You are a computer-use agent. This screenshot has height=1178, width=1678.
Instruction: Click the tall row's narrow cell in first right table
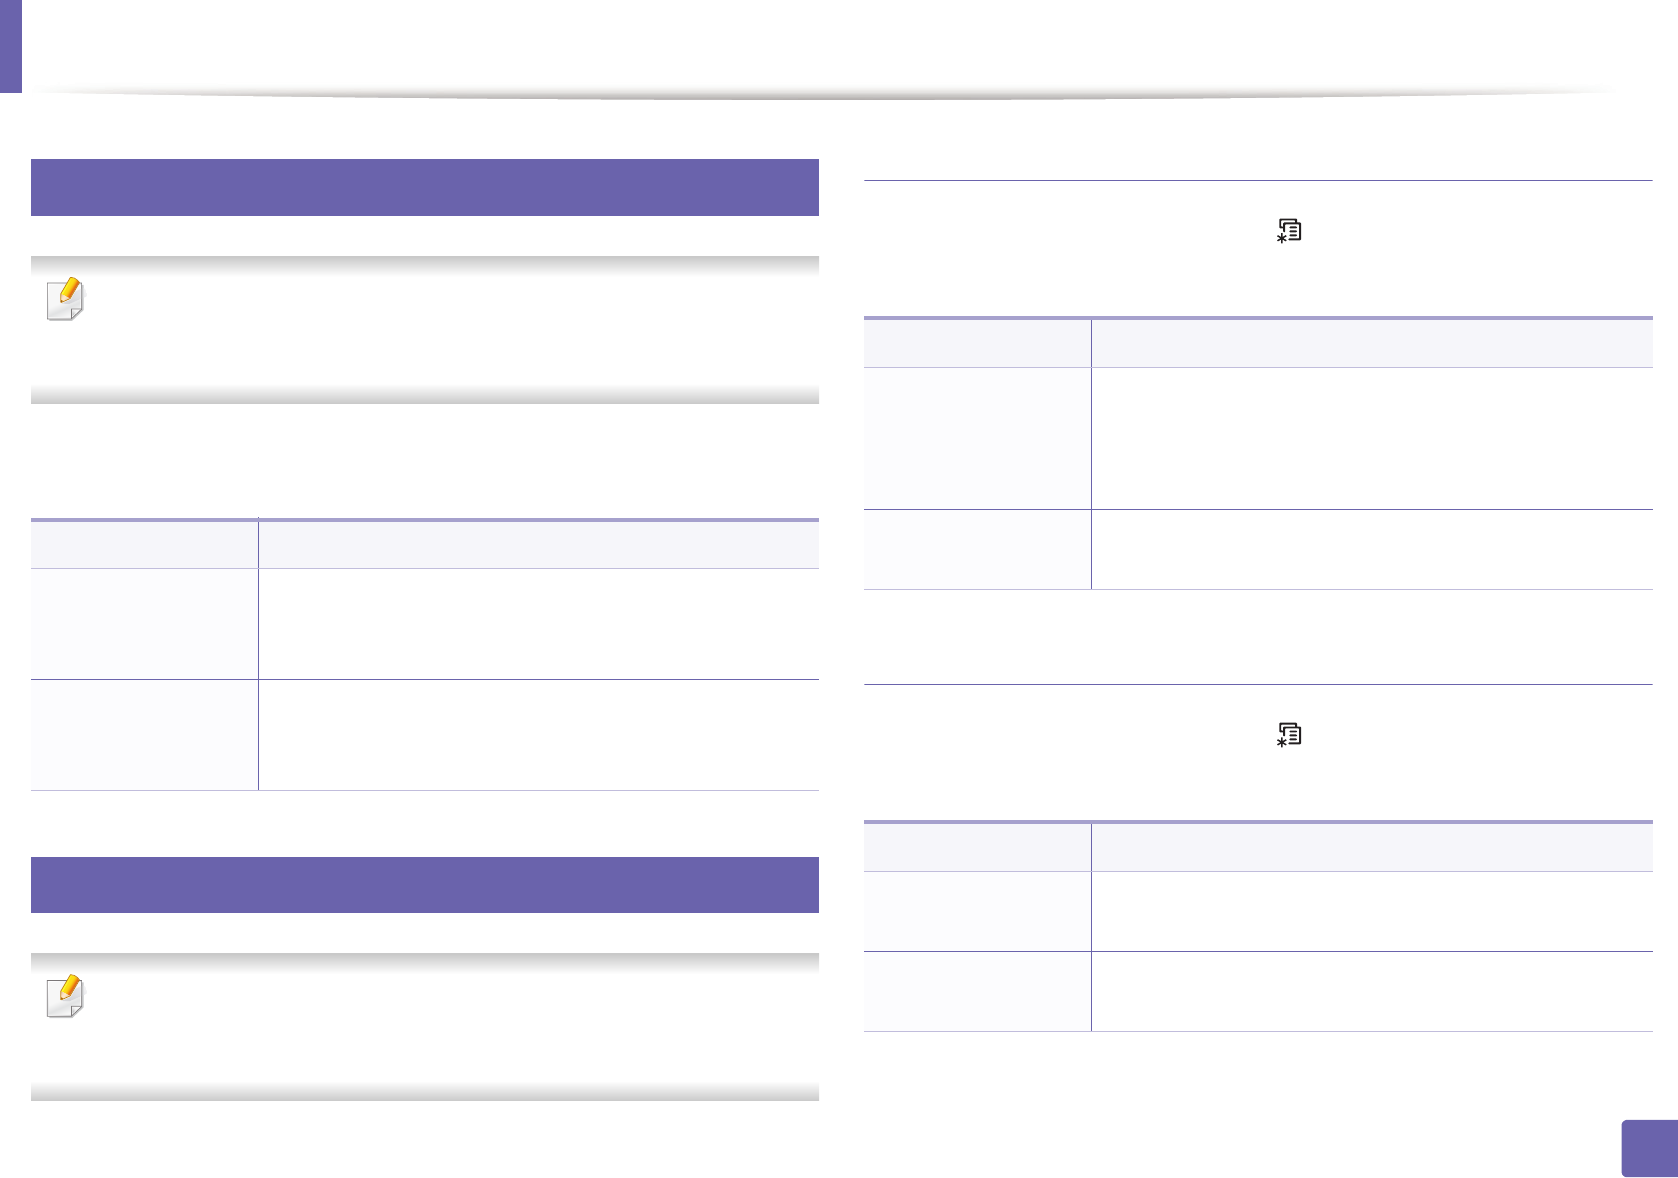977,438
